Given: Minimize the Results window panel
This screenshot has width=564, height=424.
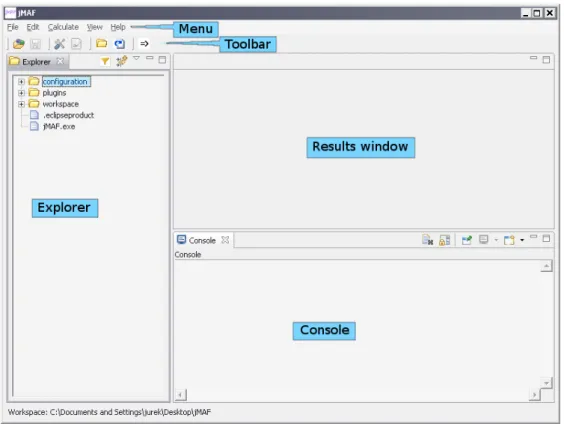Looking at the screenshot, I should click(533, 58).
